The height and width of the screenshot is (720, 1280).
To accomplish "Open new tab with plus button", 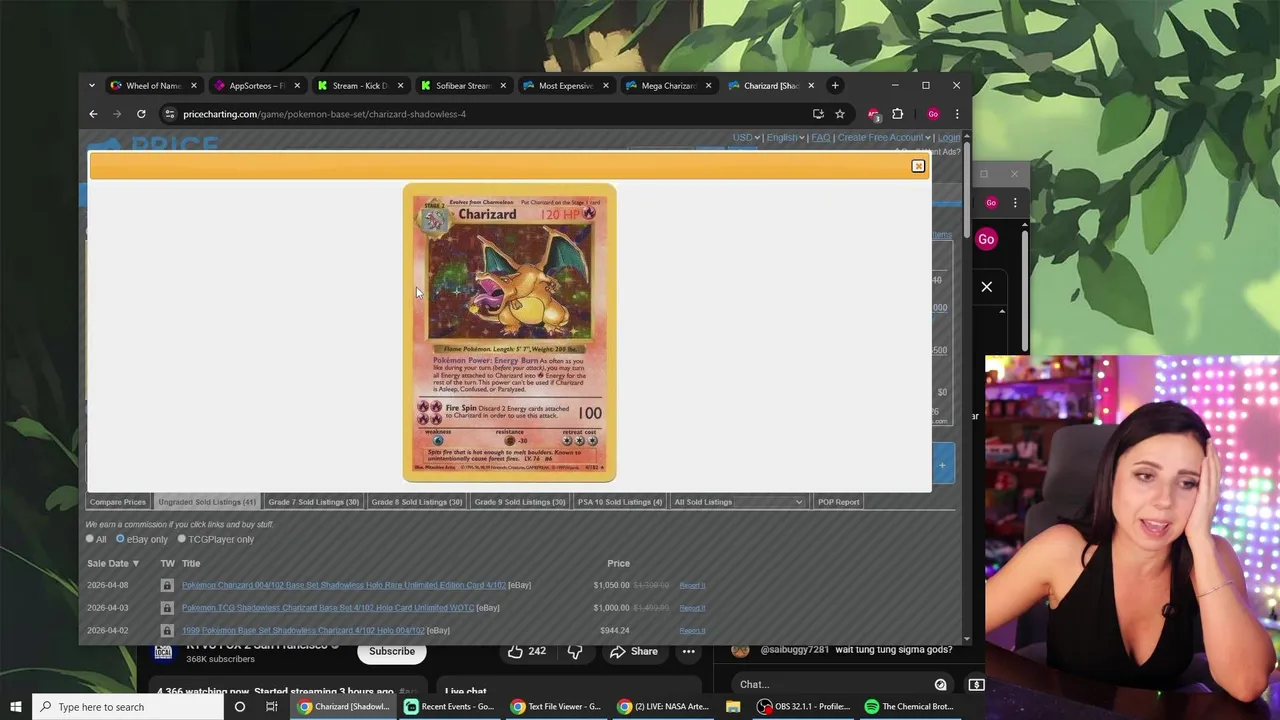I will [835, 85].
